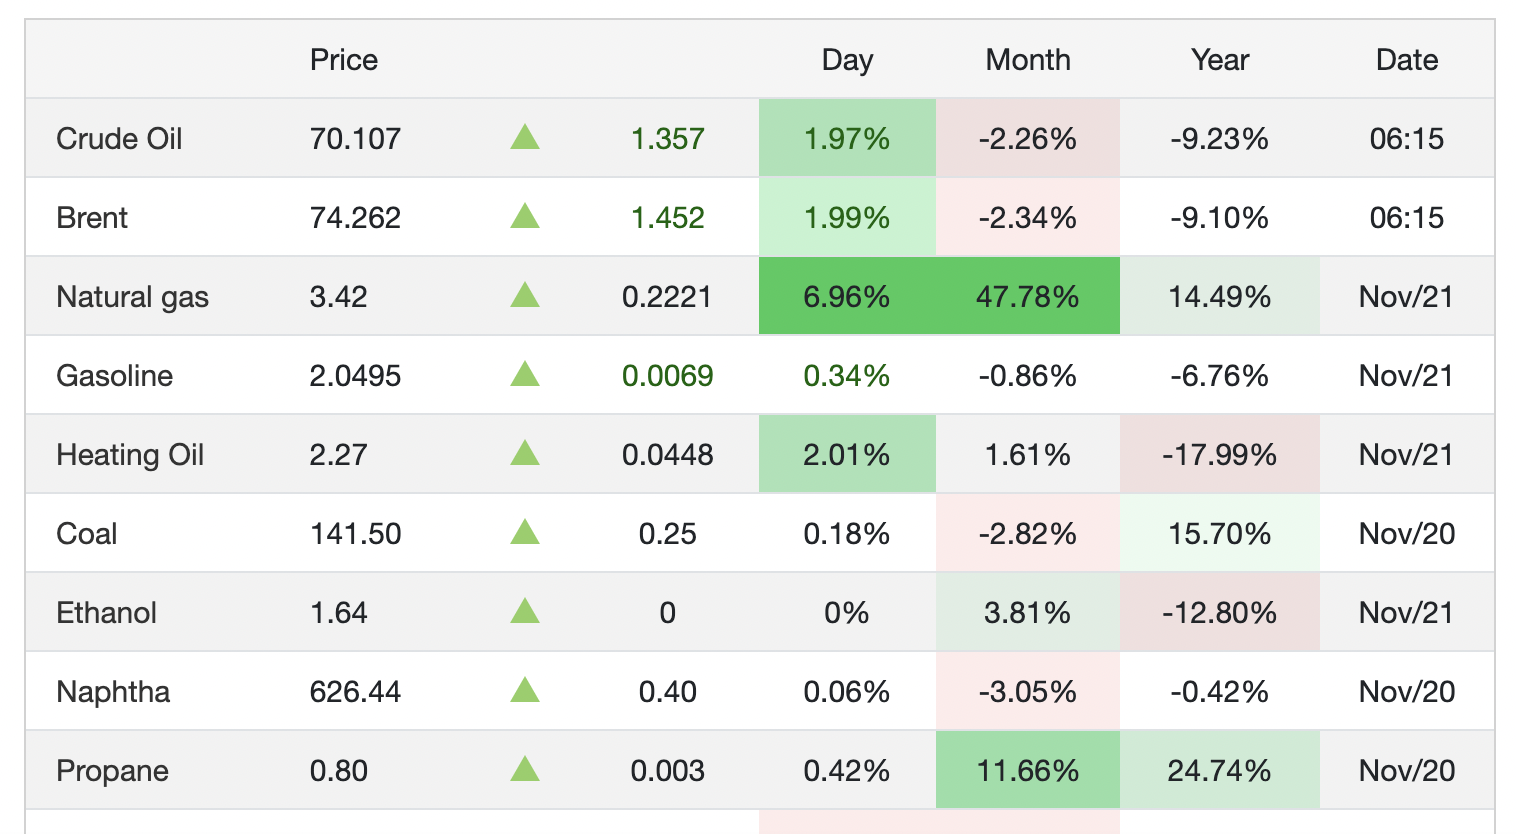Open the Naphtha commodity link
The height and width of the screenshot is (834, 1516).
point(113,692)
